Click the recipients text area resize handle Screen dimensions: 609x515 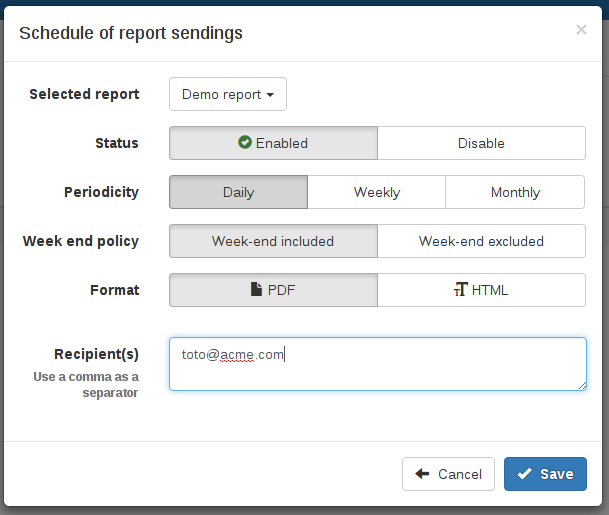coord(581,385)
